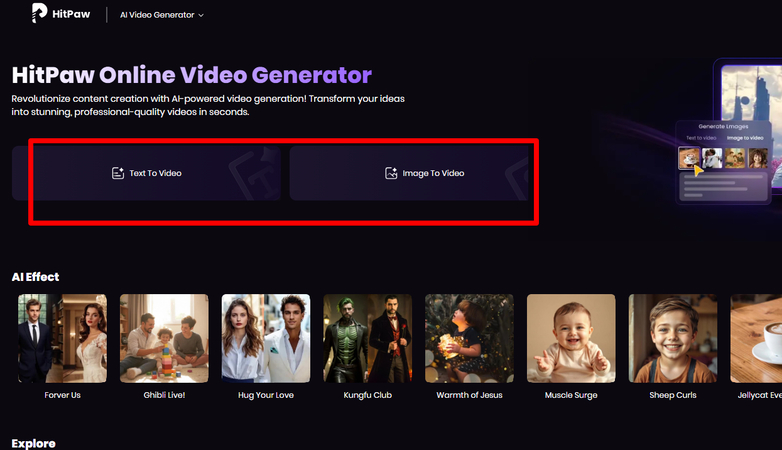Click the Ghibli Live! label text
782x450 pixels.
coord(164,395)
